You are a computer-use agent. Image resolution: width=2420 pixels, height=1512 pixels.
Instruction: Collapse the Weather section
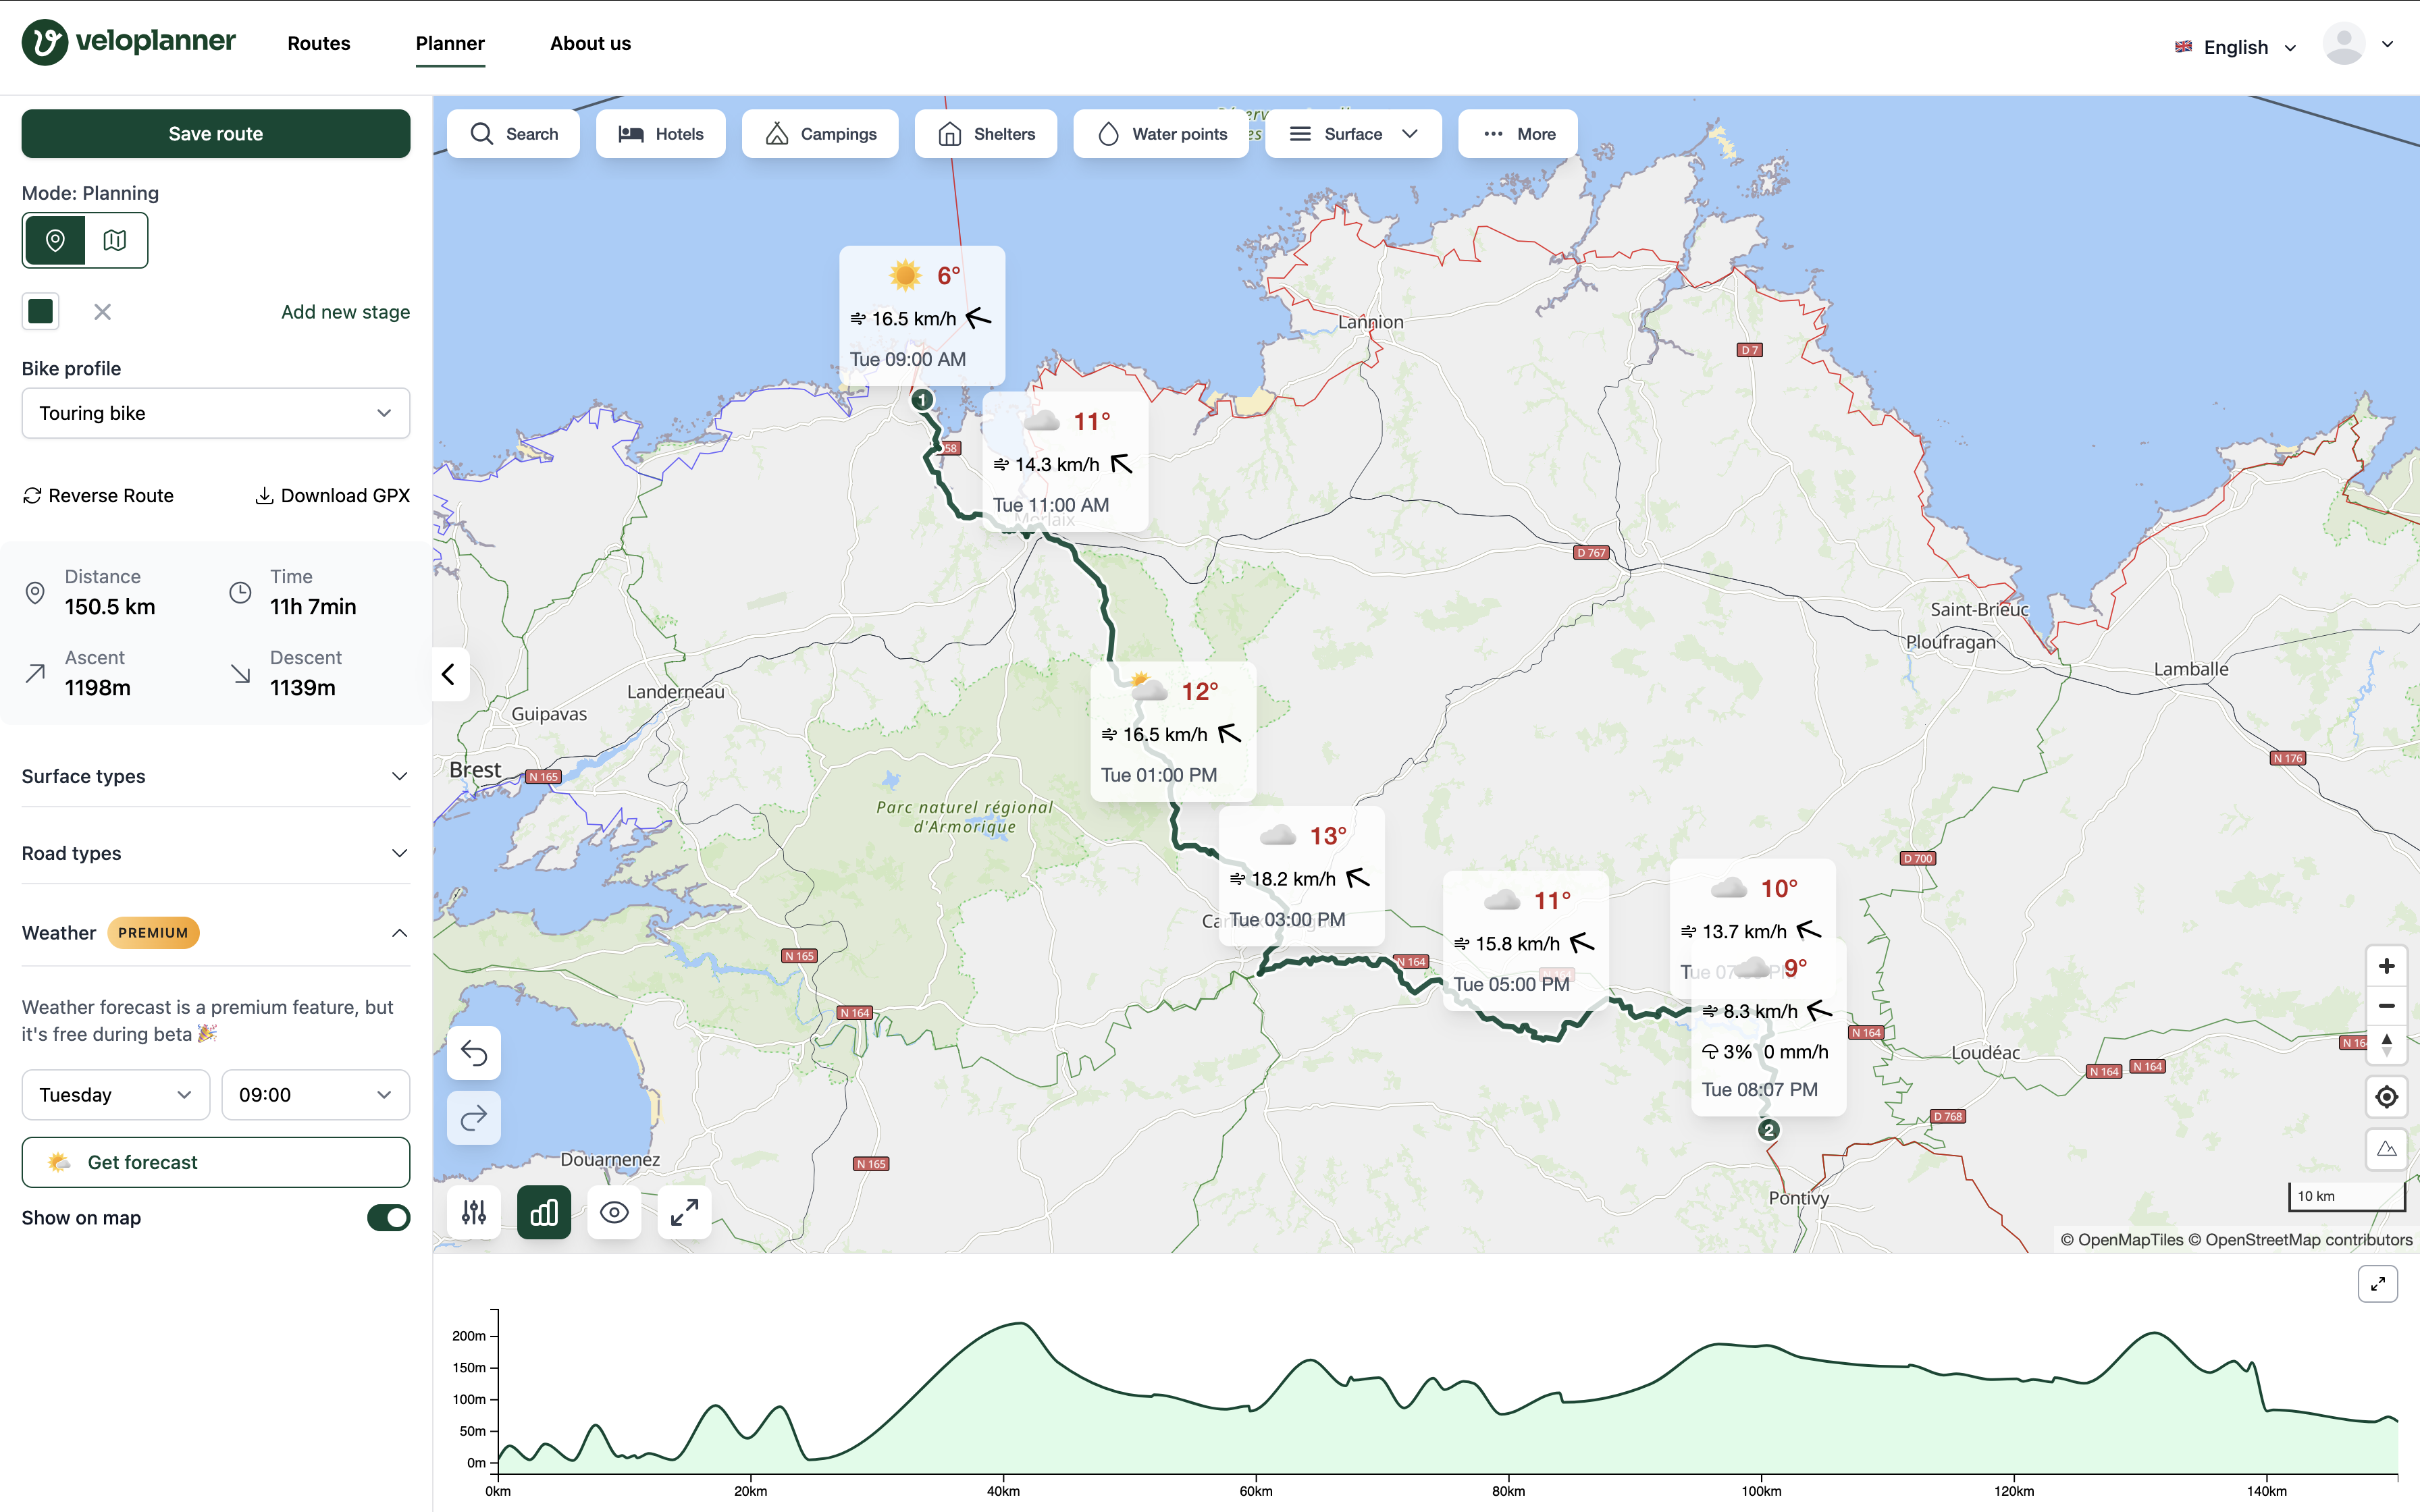tap(216, 933)
